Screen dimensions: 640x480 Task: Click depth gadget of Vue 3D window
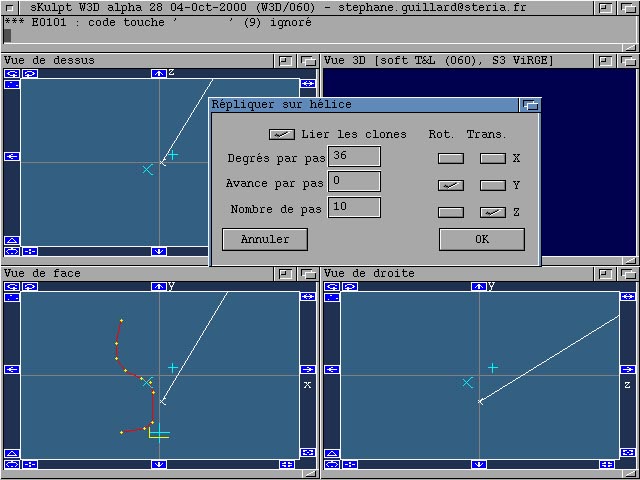627,61
